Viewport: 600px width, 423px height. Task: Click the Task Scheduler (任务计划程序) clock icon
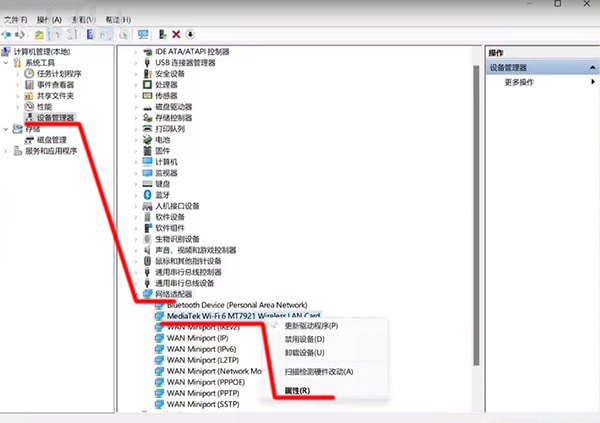point(29,73)
